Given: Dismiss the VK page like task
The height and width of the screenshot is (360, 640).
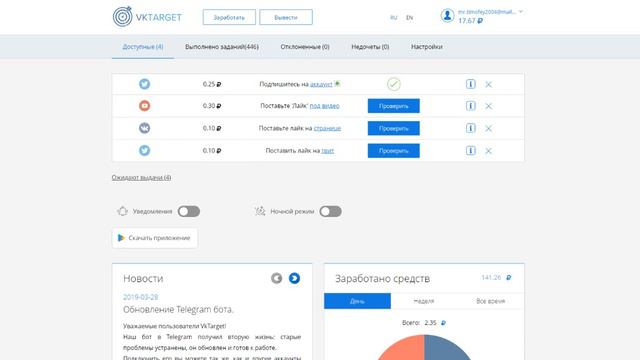Looking at the screenshot, I should pyautogui.click(x=489, y=129).
